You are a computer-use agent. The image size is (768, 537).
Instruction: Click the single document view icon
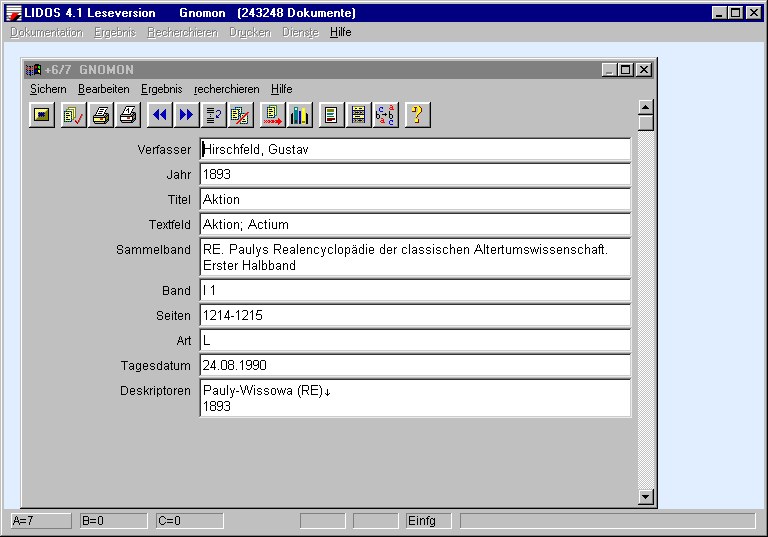332,115
